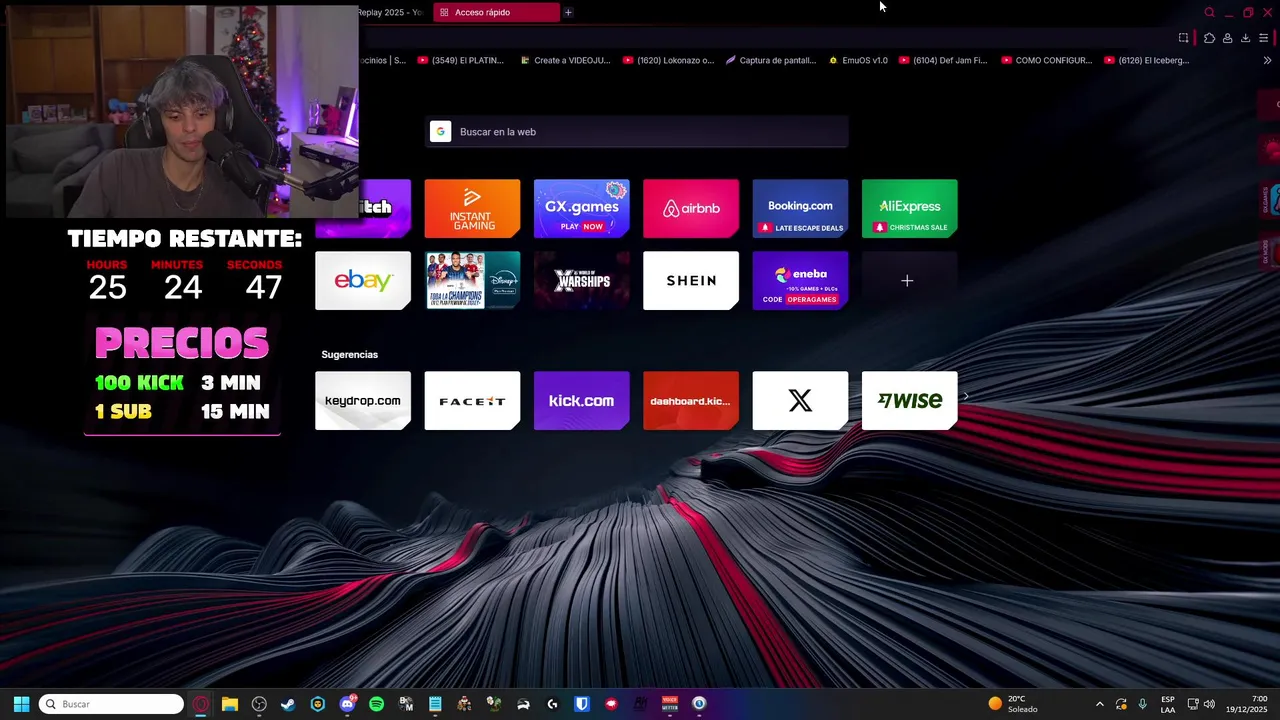This screenshot has height=720, width=1280.
Task: Open the Eneba speed dial tile
Action: (x=800, y=281)
